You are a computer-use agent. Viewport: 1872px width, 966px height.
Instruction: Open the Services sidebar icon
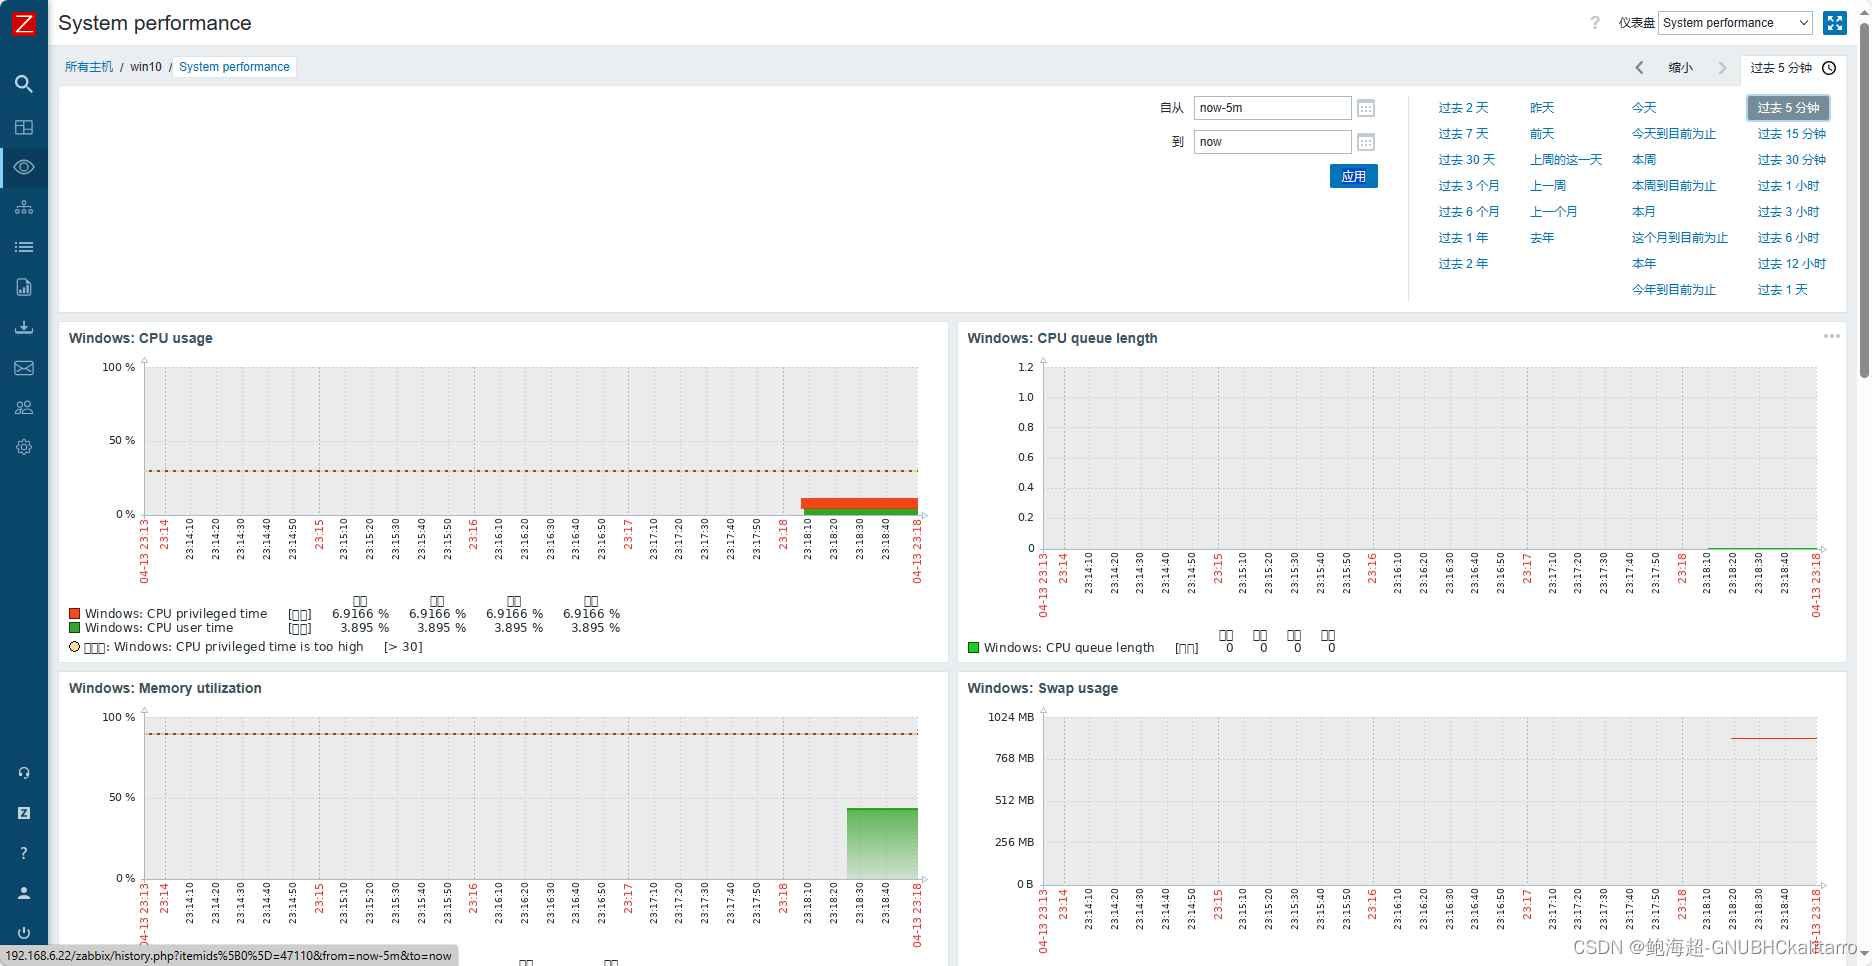(x=24, y=207)
